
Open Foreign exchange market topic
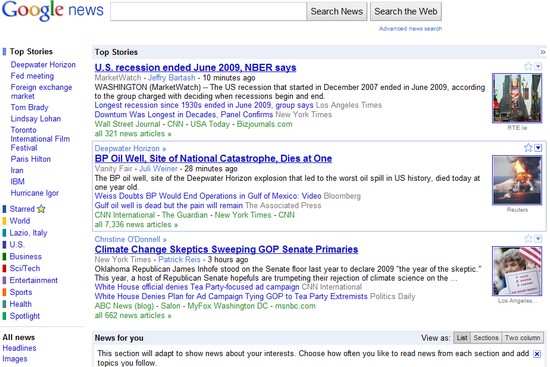tap(41, 92)
